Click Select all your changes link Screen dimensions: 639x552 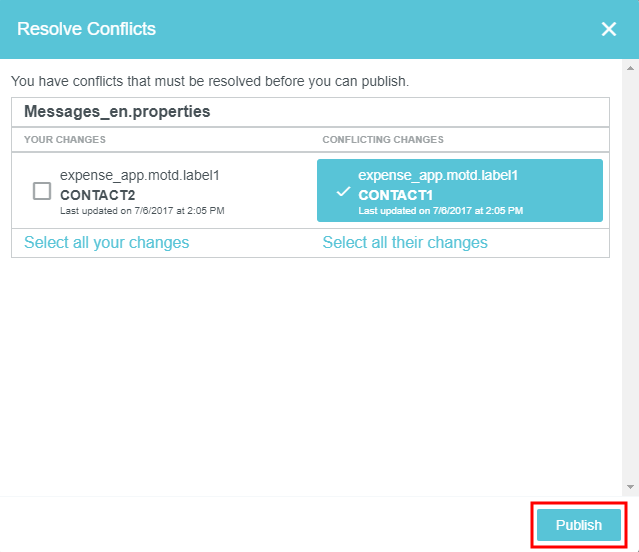point(106,242)
